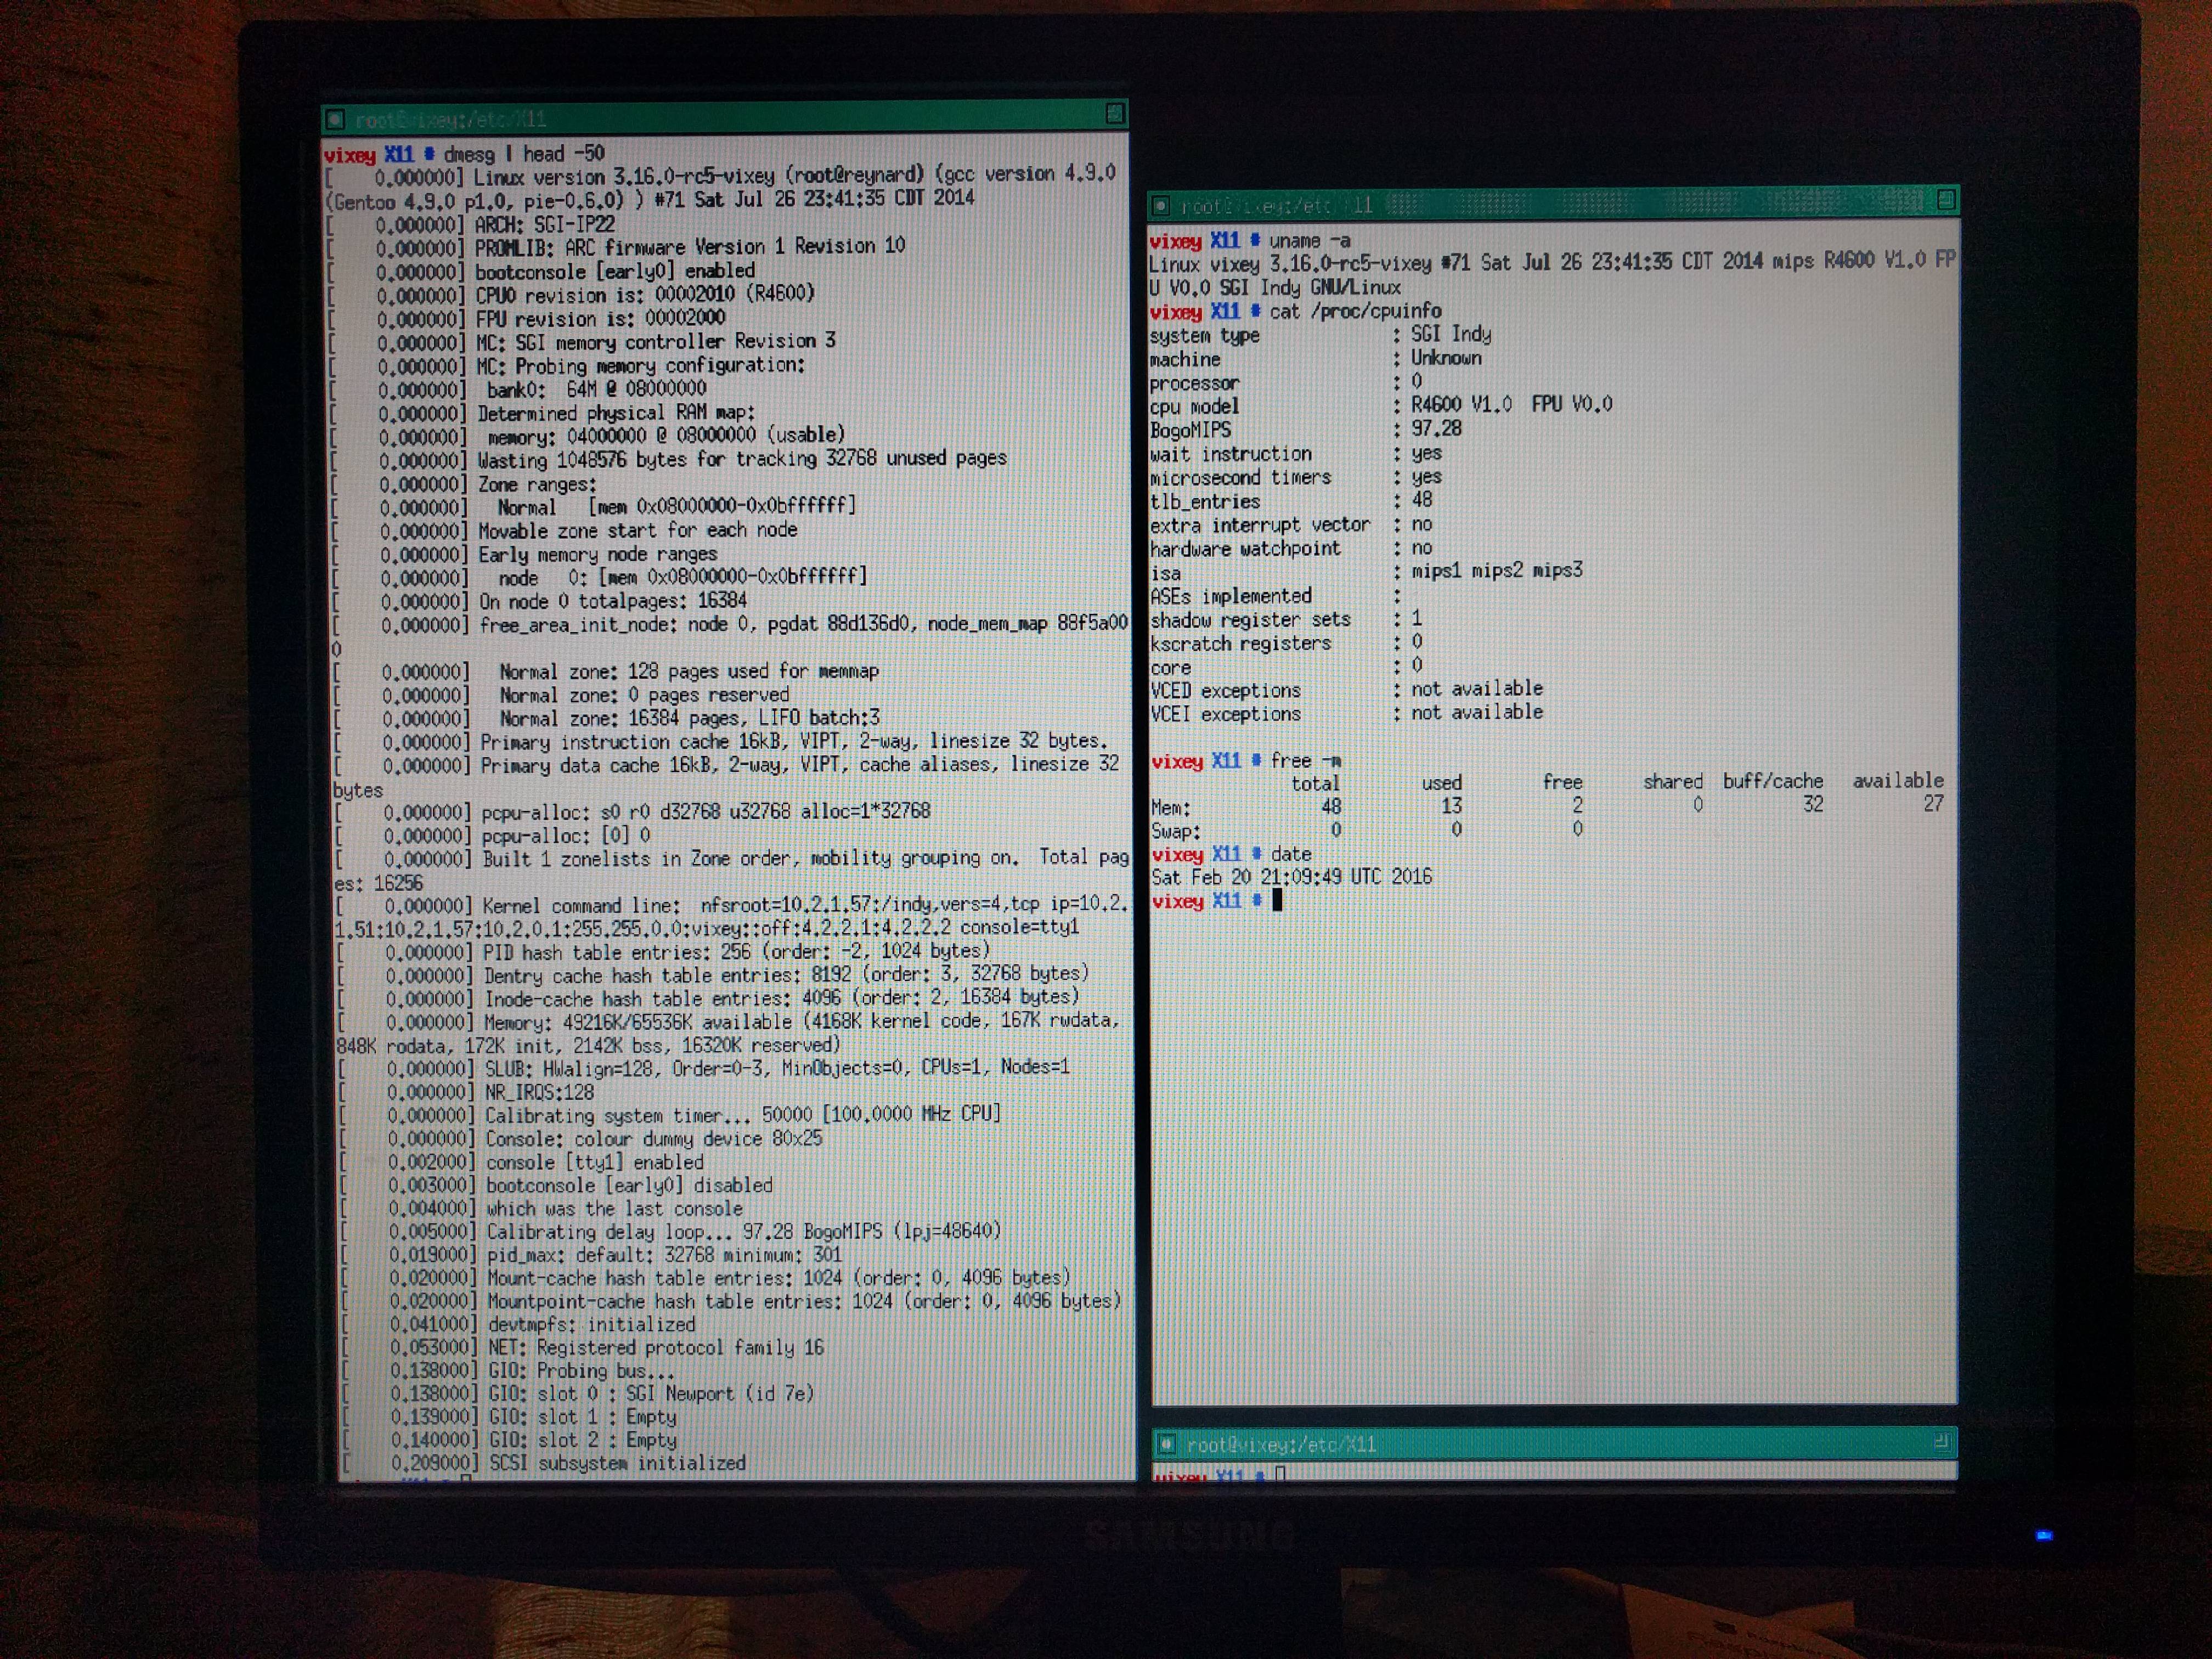The width and height of the screenshot is (2212, 1659).
Task: Click resize button on uname terminal titlebar
Action: point(1946,199)
